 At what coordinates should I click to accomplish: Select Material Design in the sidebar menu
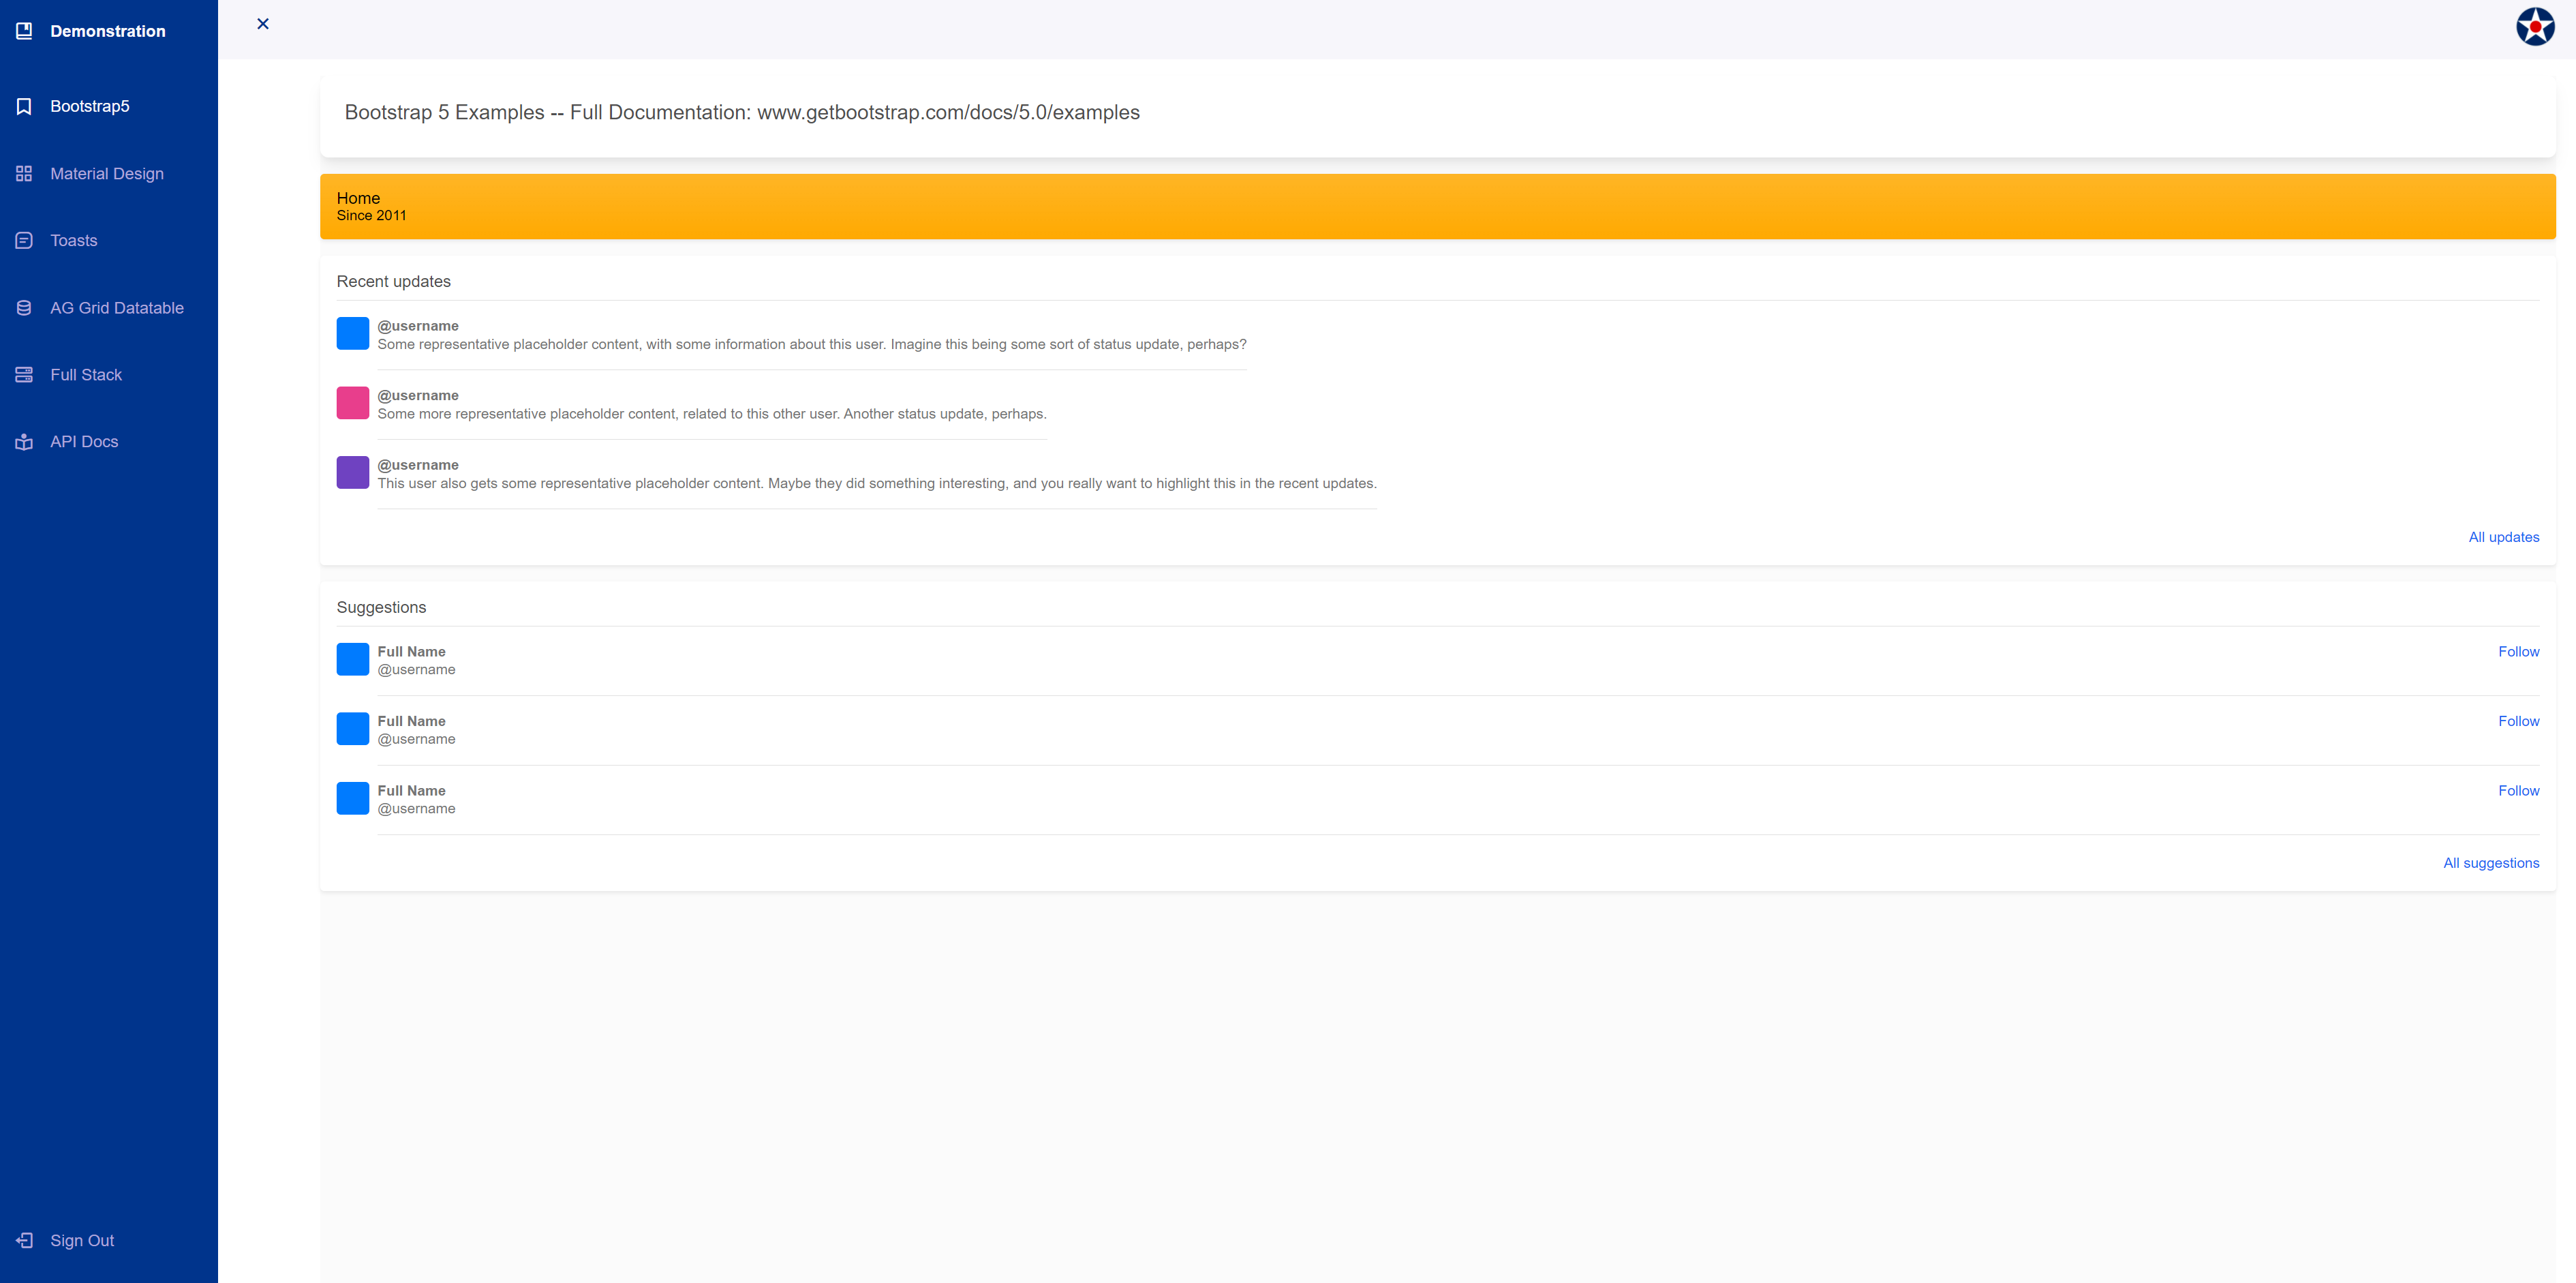[106, 173]
